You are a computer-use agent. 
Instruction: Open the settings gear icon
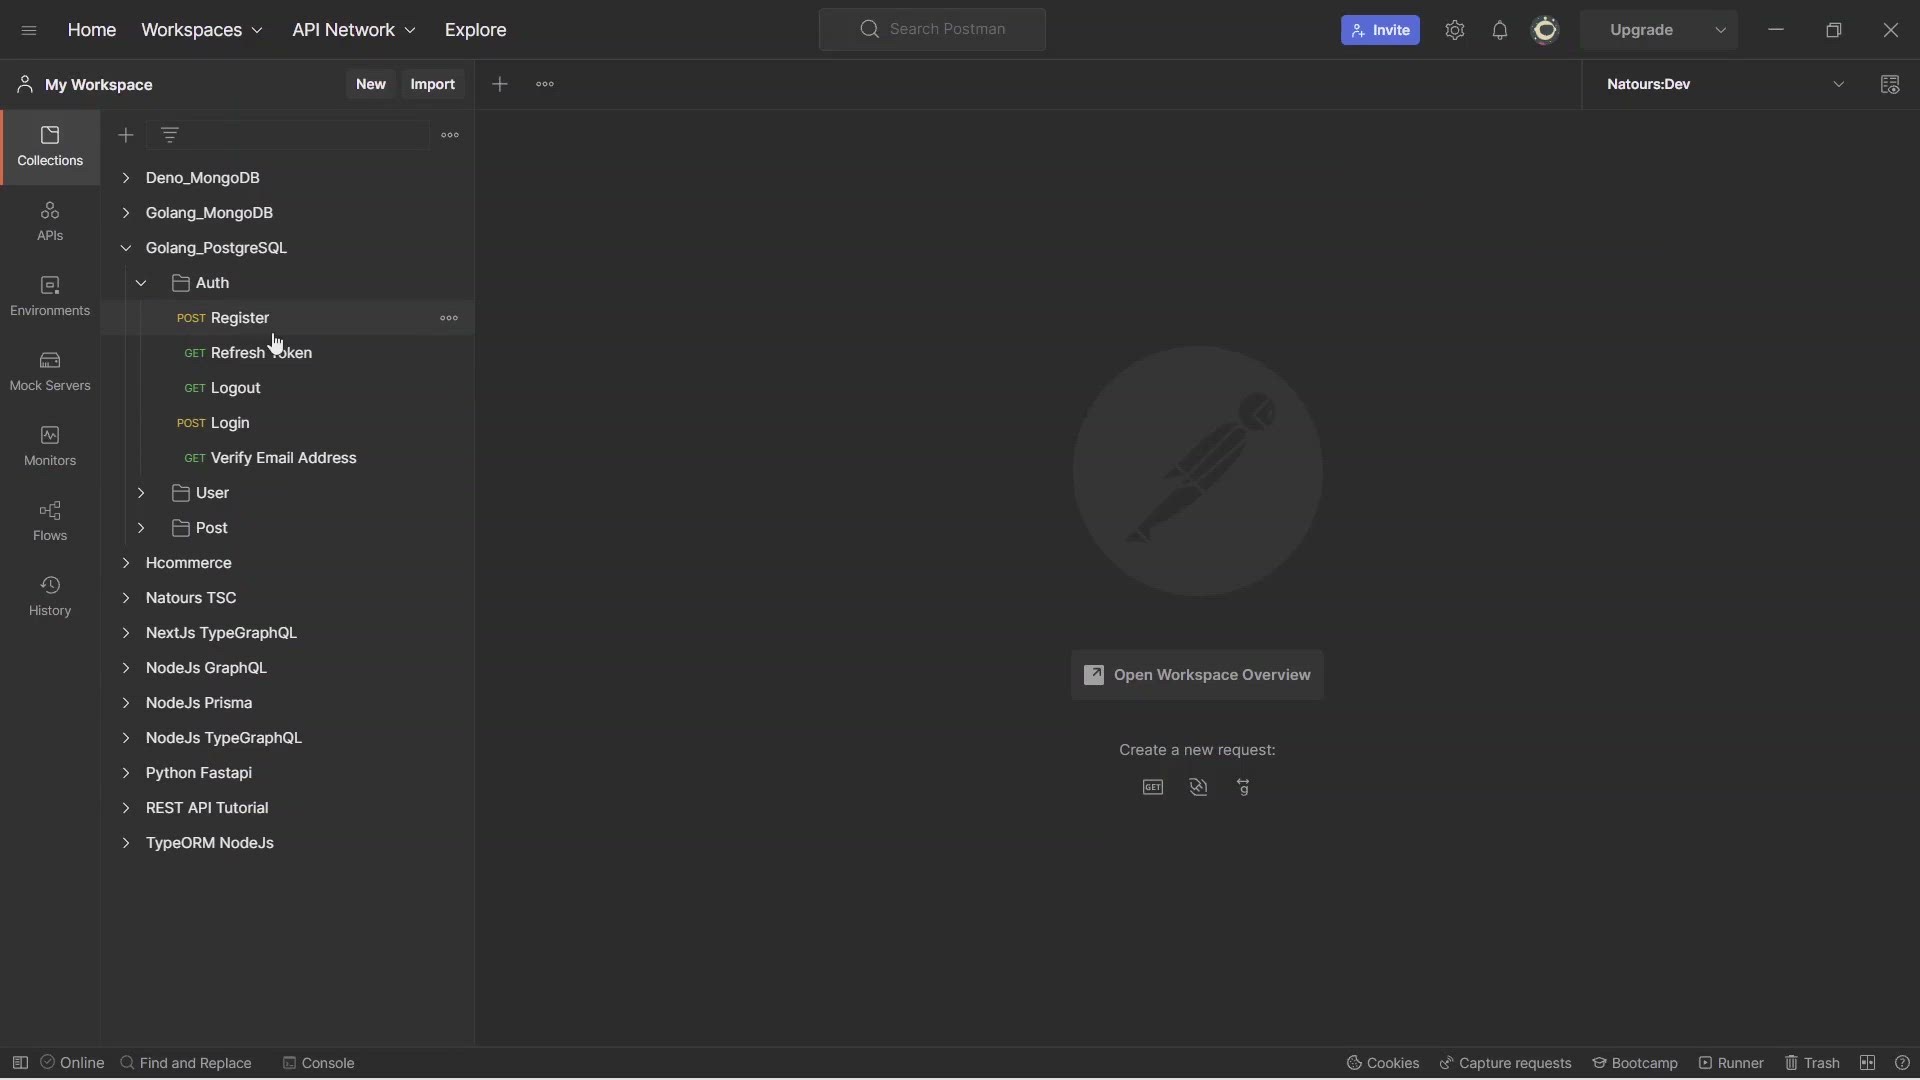click(1455, 30)
